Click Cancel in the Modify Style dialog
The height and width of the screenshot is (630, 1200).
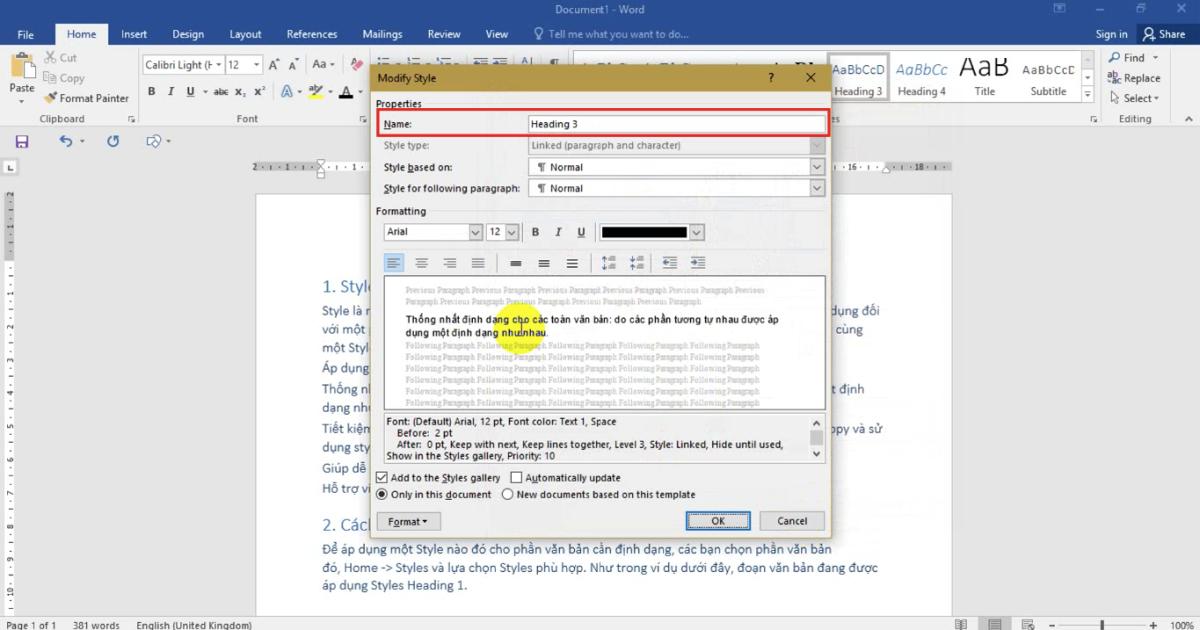792,521
